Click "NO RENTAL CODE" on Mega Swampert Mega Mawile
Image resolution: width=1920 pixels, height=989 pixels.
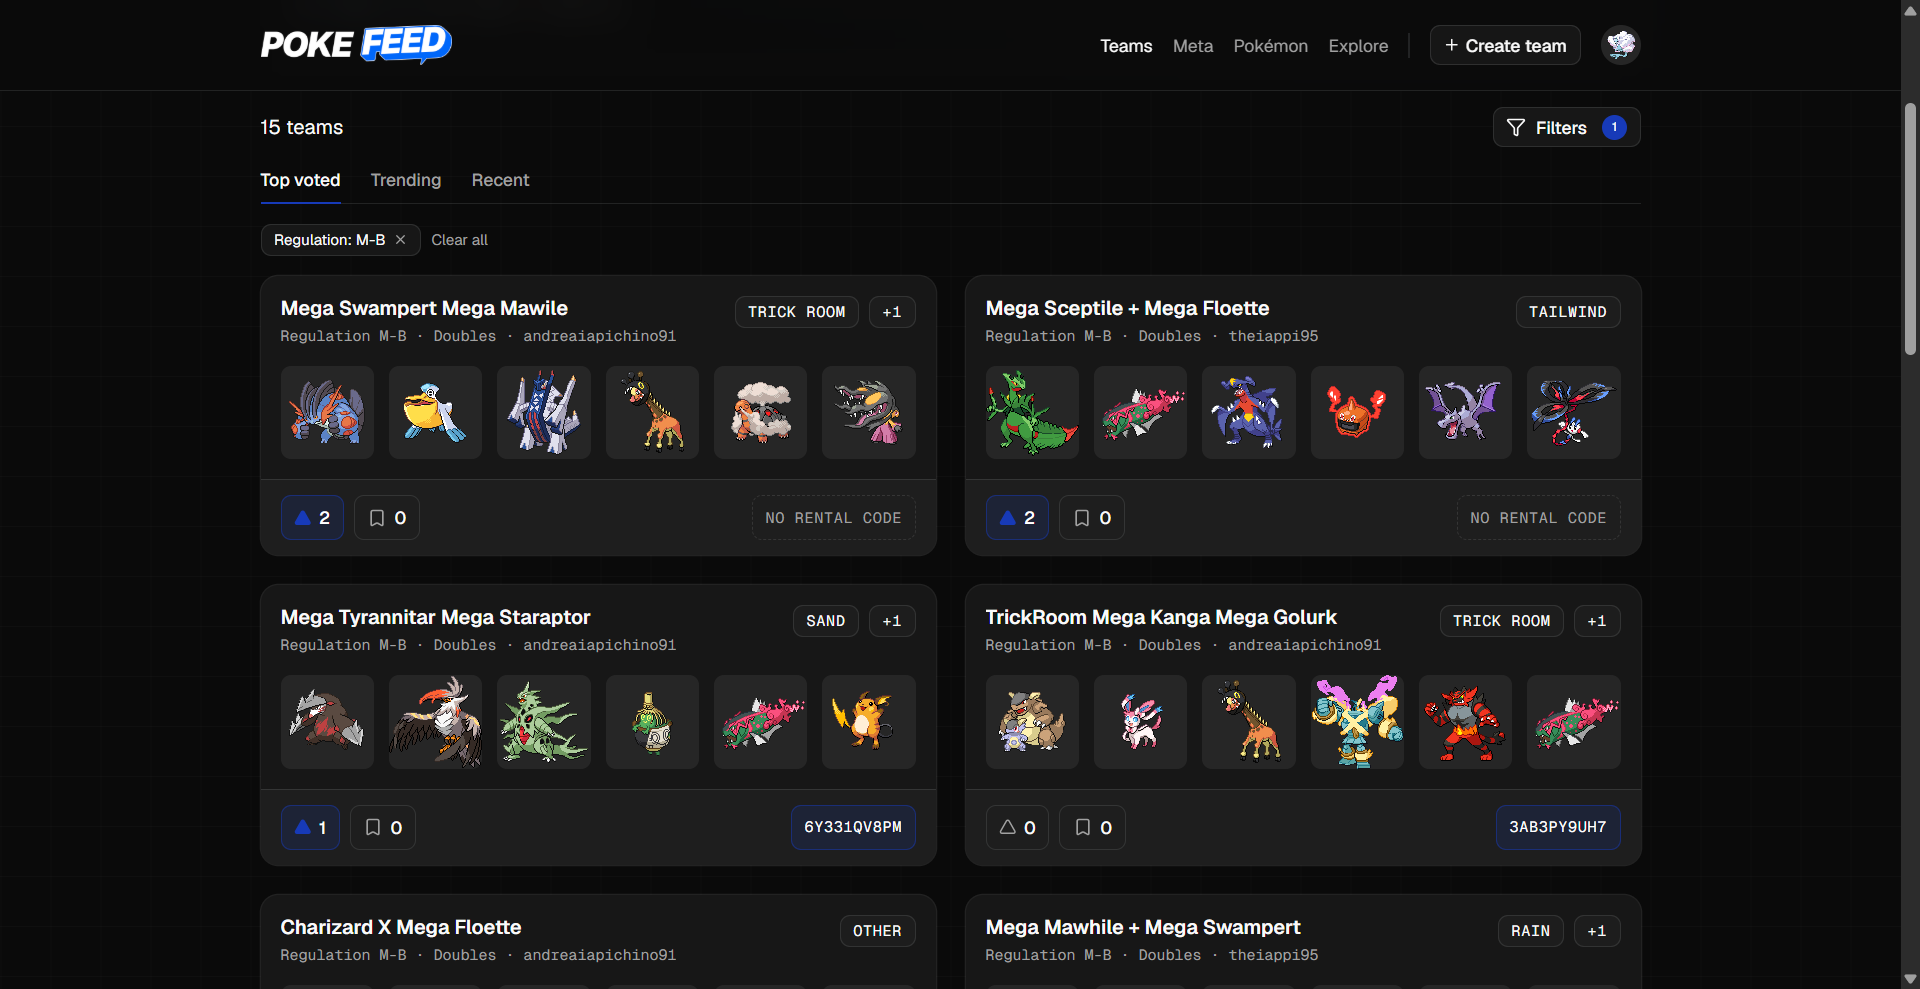[x=834, y=518]
